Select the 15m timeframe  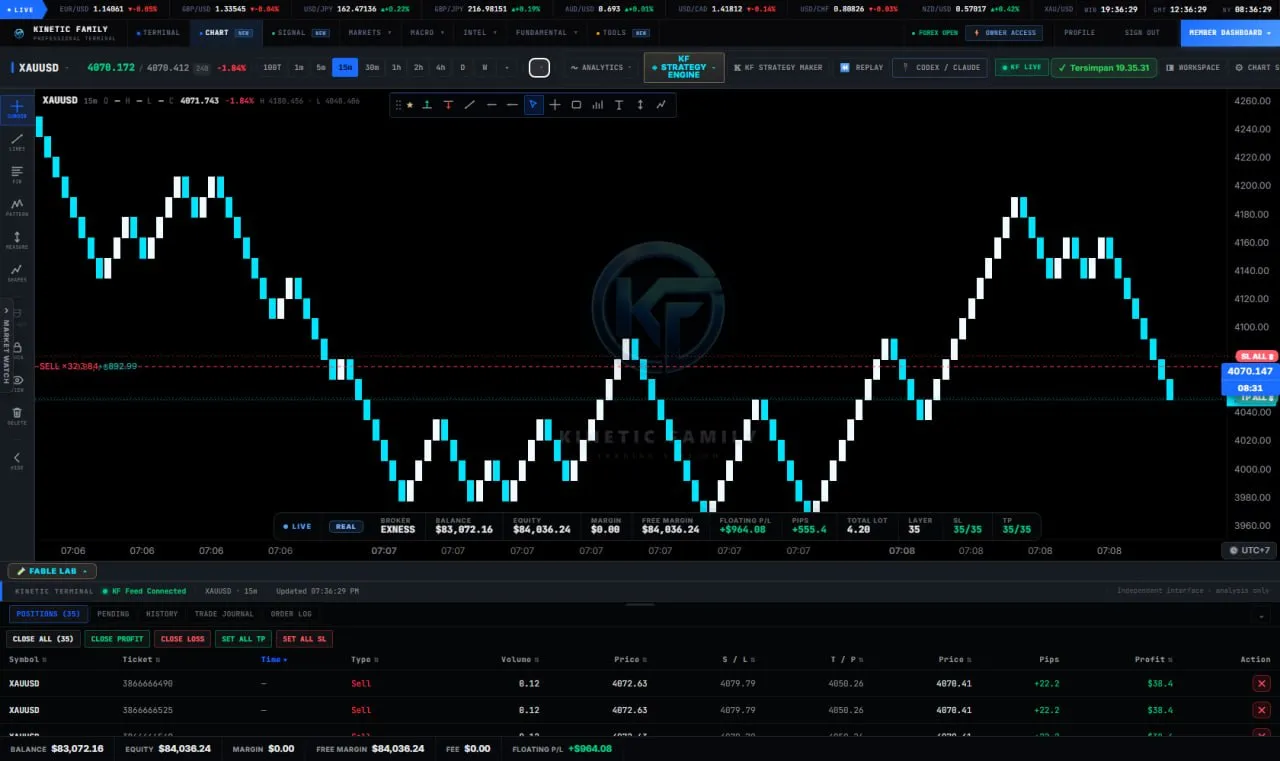[345, 68]
